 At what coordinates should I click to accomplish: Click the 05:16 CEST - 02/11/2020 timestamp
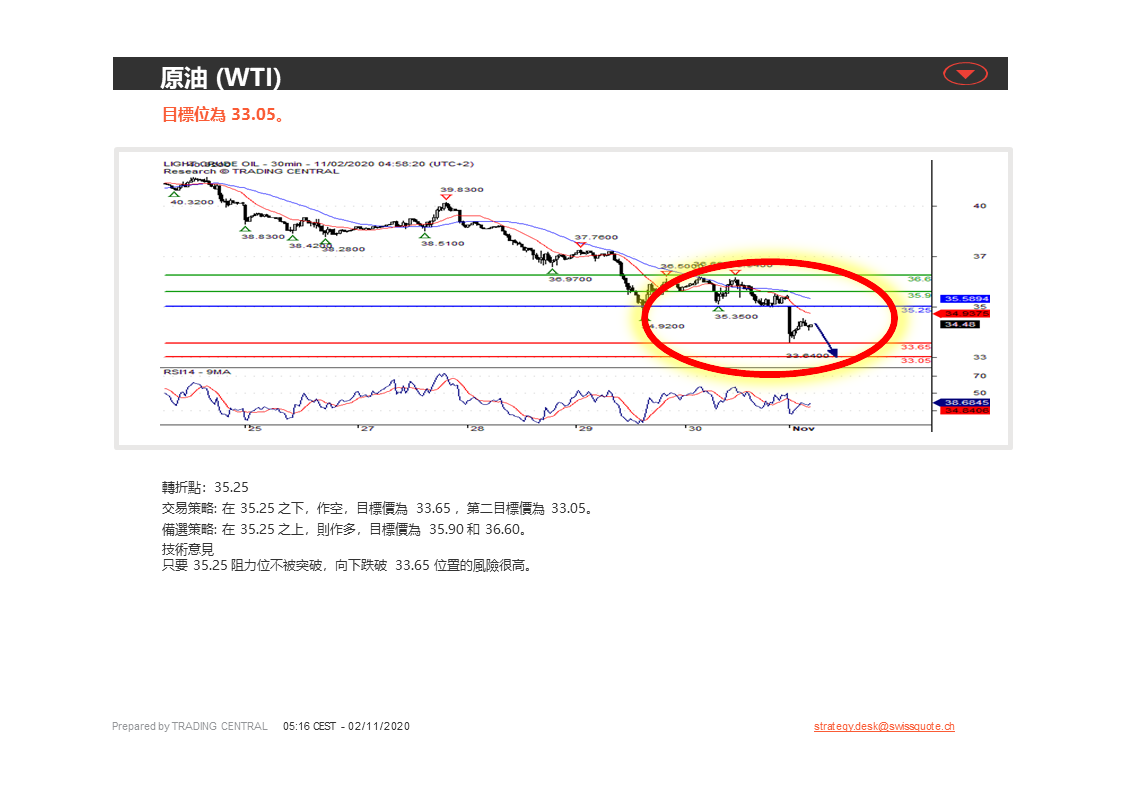pos(346,726)
